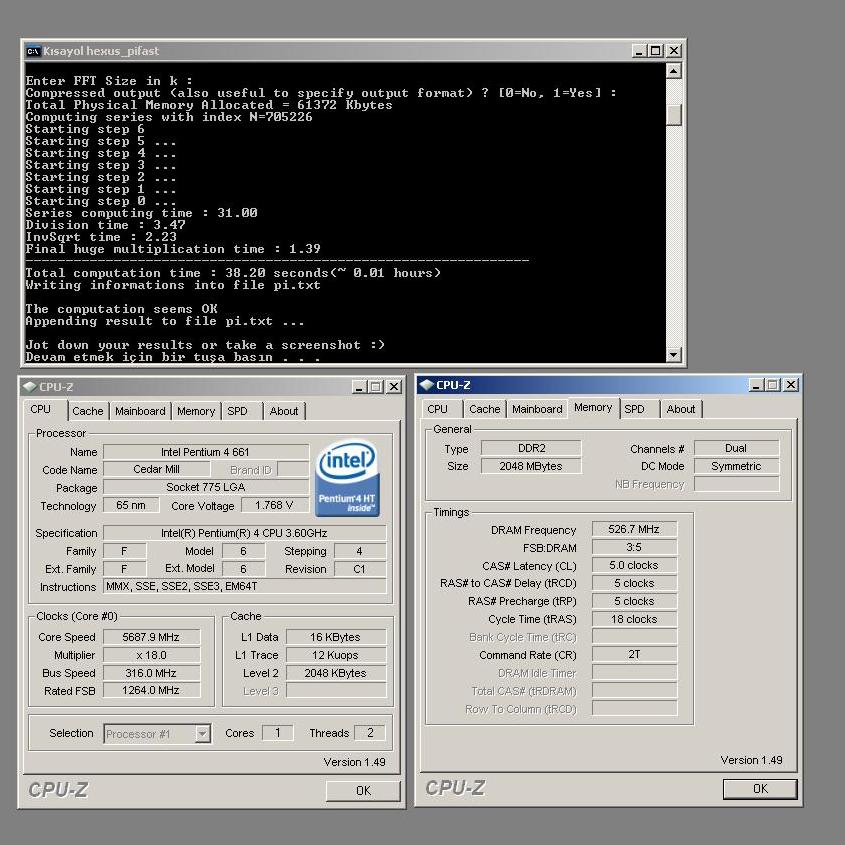Click the Package field Socket 775 LGA
The image size is (845, 845).
(x=206, y=487)
